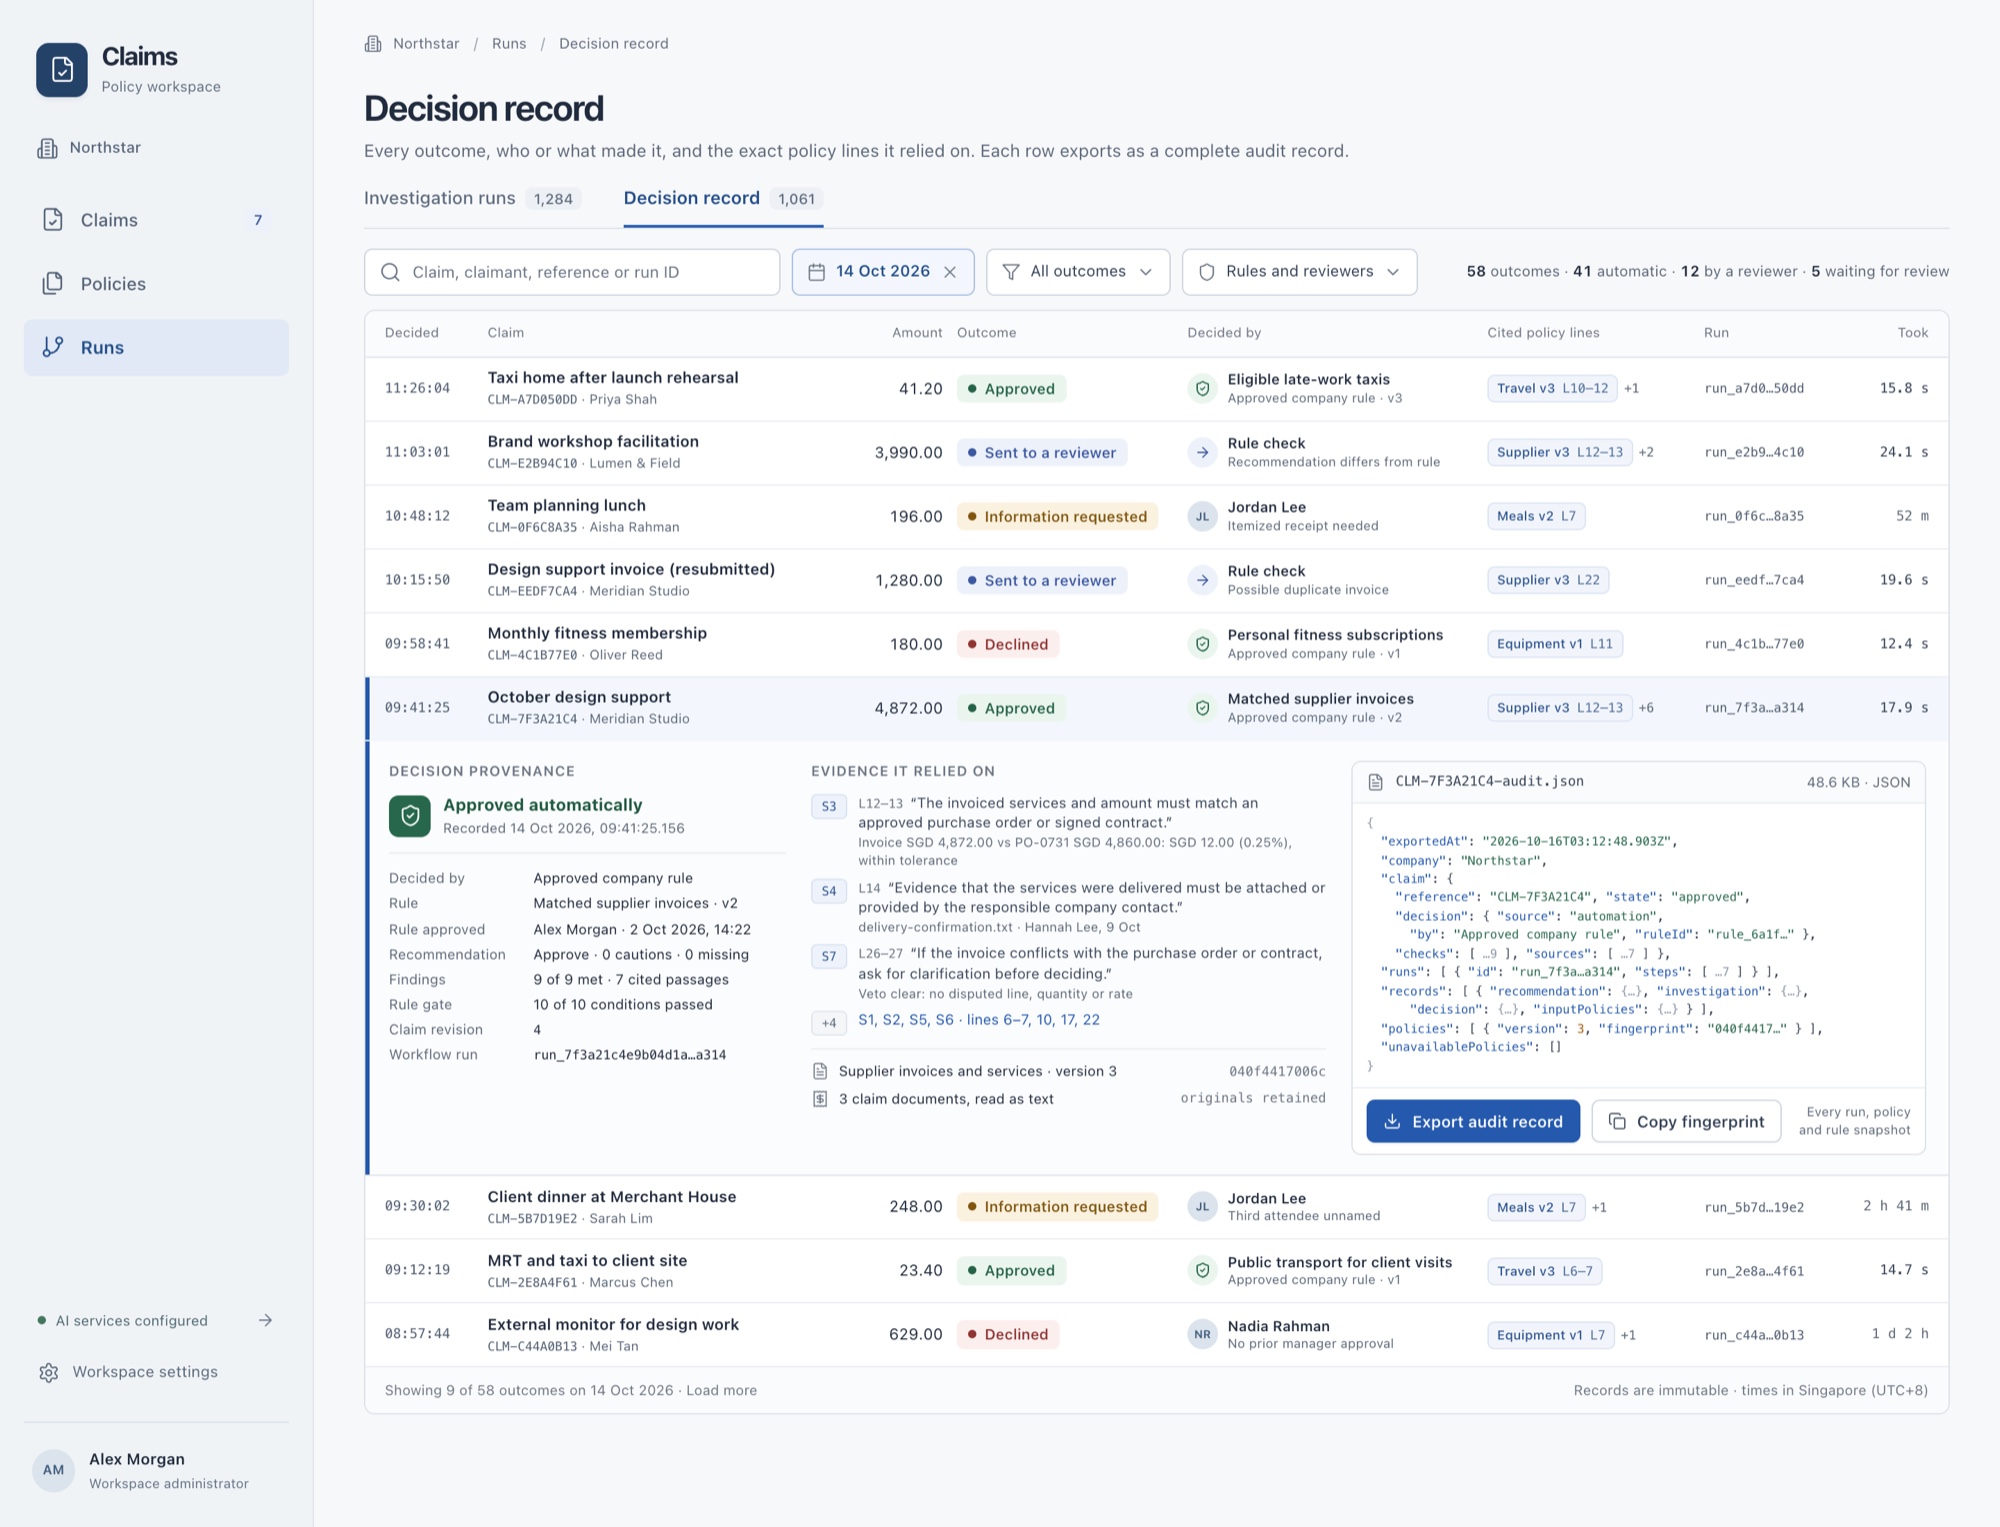Viewport: 2000px width, 1527px height.
Task: Click the S1, S2, S5, S6 lines link
Action: click(x=979, y=1020)
